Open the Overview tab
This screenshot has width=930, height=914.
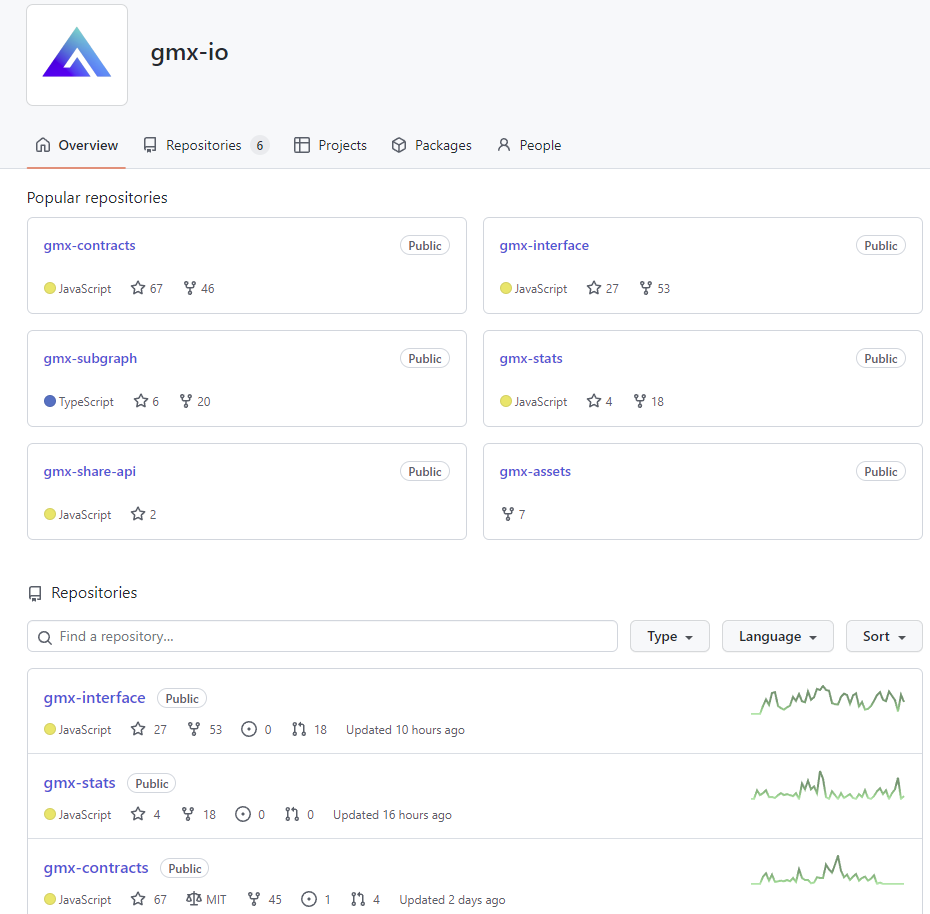(x=77, y=145)
